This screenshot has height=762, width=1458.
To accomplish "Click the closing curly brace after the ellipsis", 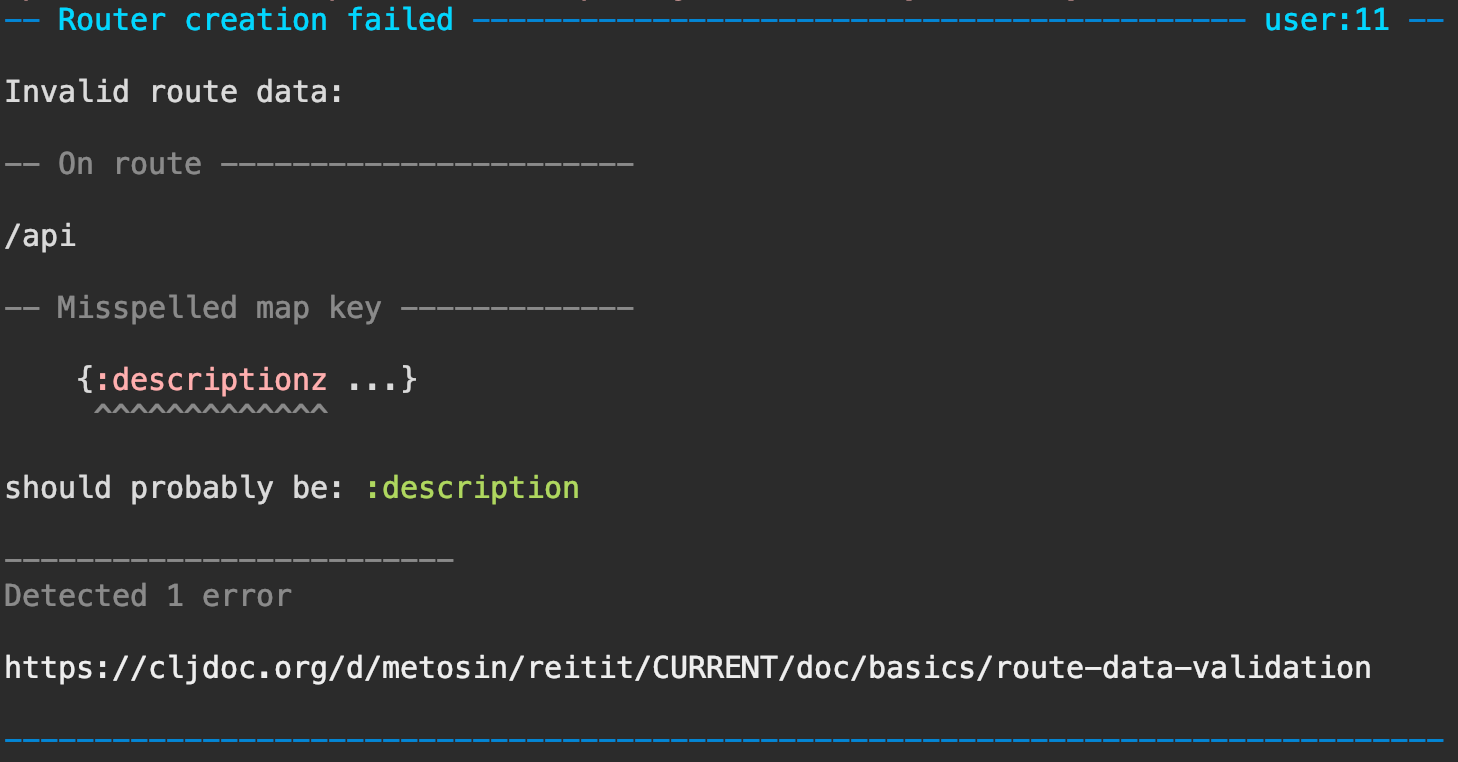I will [409, 380].
